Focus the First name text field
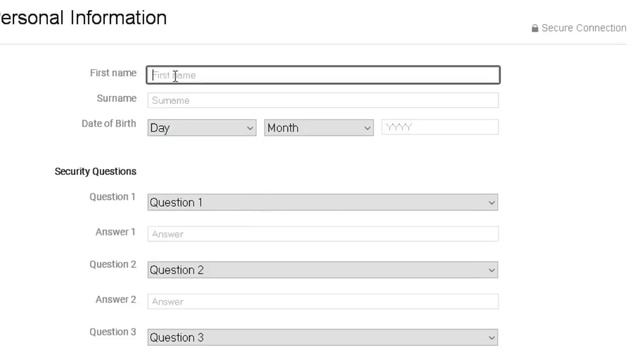This screenshot has width=640, height=360. [x=323, y=75]
